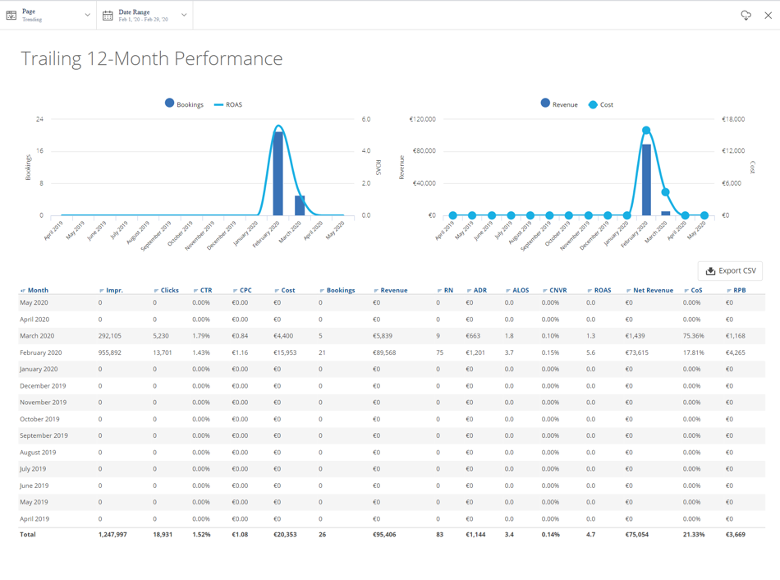Toggle the Cost legend marker
The height and width of the screenshot is (580, 780).
(593, 104)
